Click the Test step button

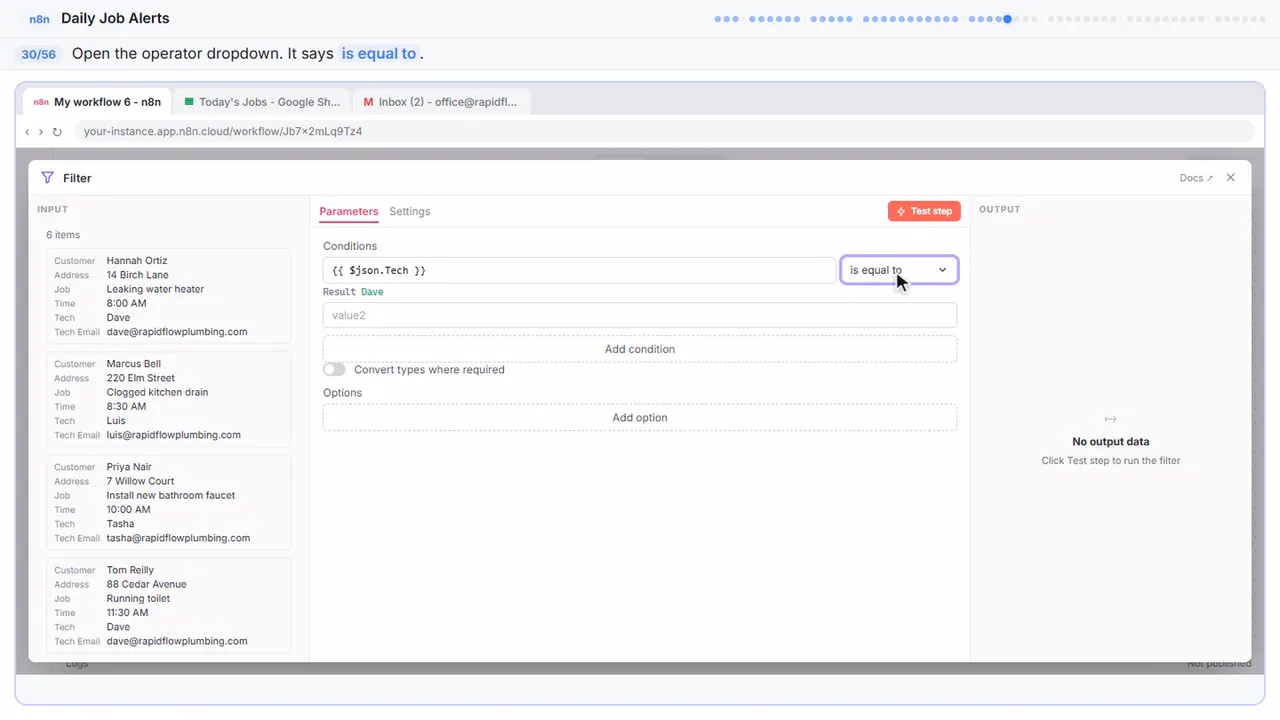(x=924, y=211)
